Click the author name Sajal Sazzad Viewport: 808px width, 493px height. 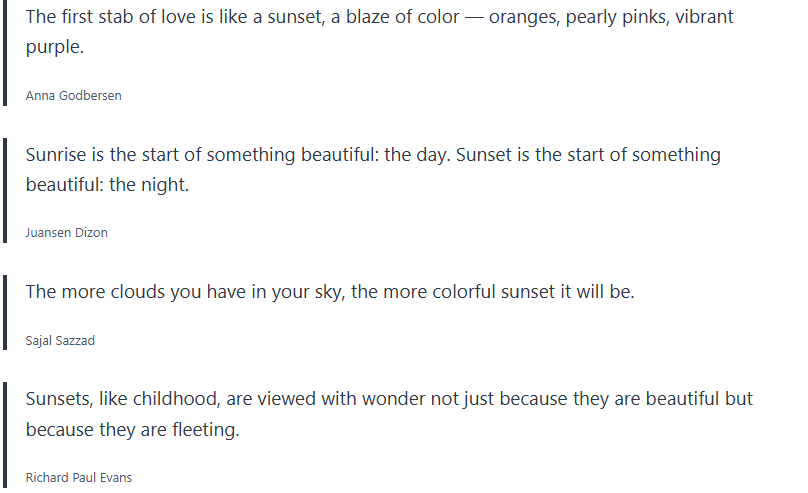point(60,341)
